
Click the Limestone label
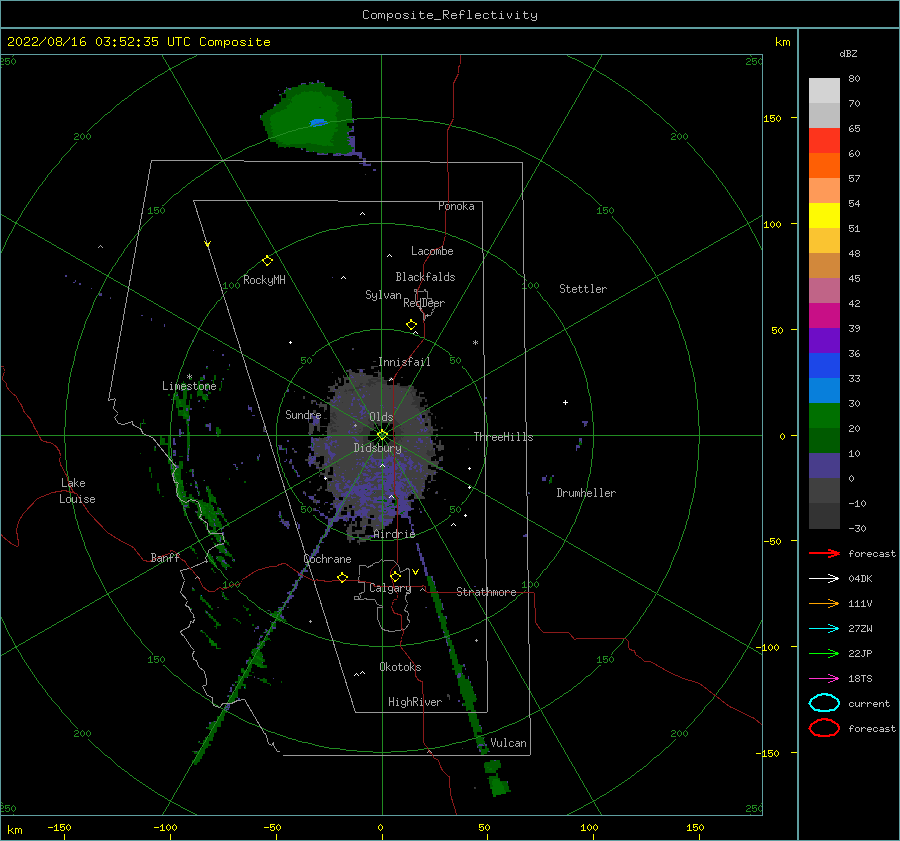[x=189, y=386]
